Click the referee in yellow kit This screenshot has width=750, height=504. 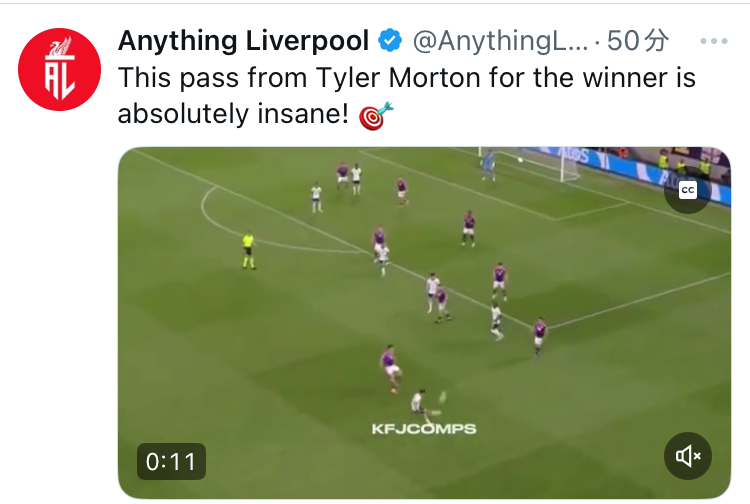coord(248,251)
